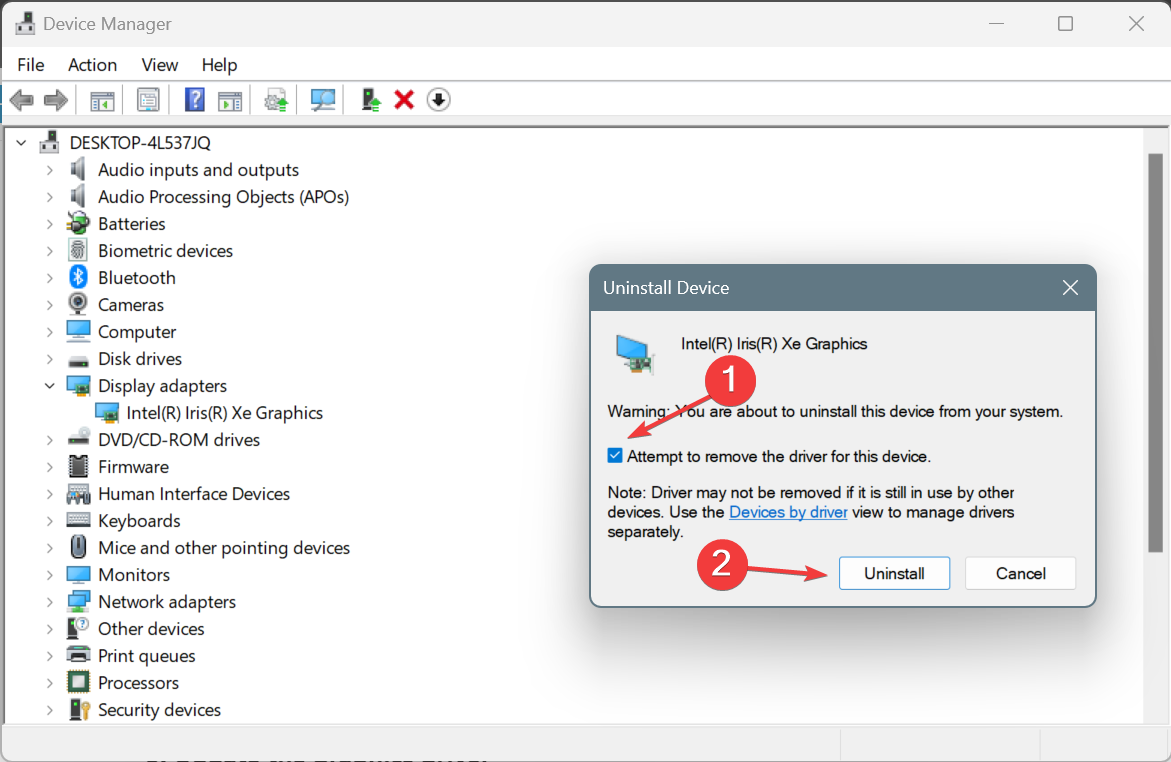Click the Batteries category icon

78,223
